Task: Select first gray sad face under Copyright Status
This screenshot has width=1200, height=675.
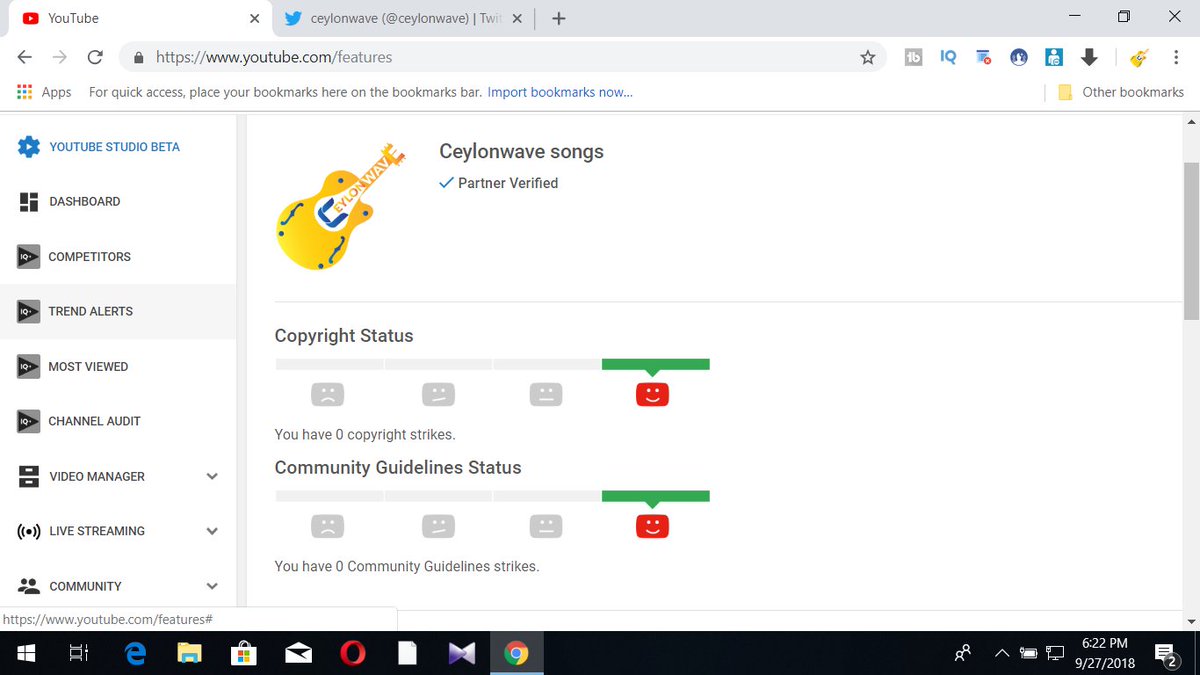Action: (x=327, y=394)
